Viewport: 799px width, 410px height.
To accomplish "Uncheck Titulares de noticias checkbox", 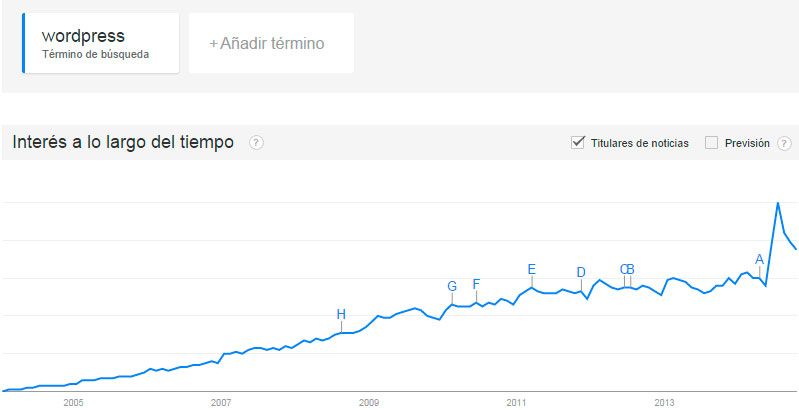I will coord(577,143).
